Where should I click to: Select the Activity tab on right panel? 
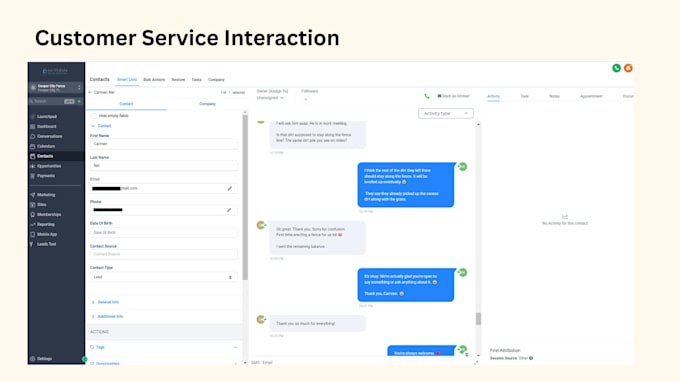494,96
